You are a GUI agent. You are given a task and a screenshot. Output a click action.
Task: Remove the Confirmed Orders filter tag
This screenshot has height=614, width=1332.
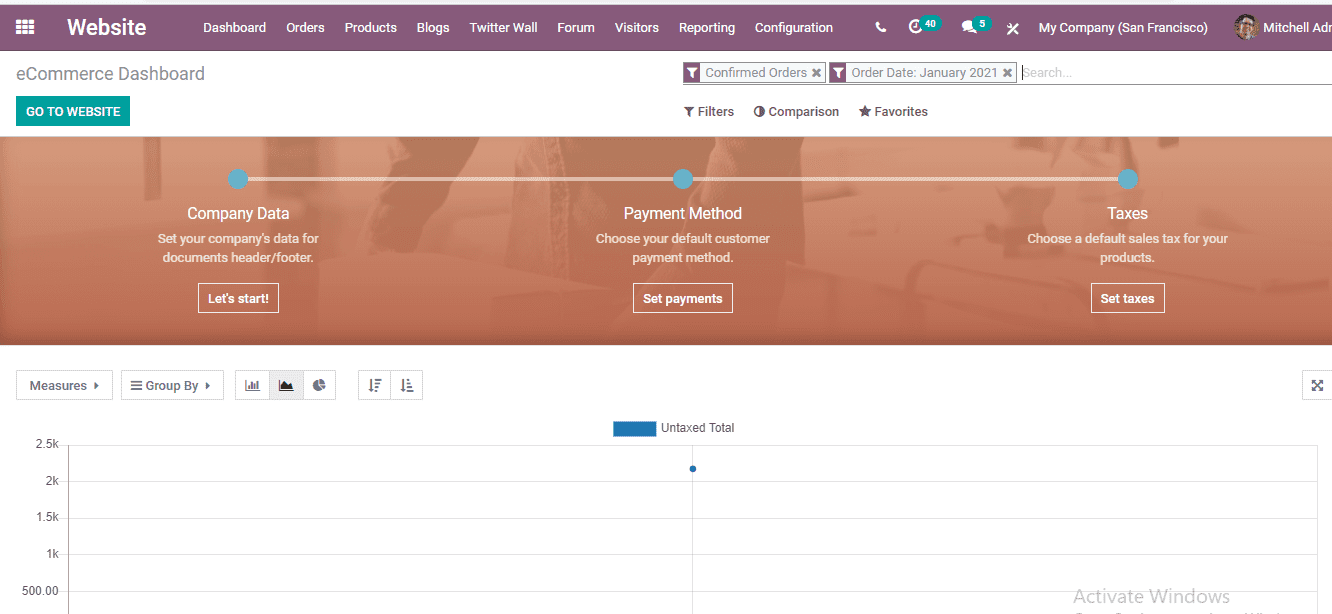pos(817,73)
